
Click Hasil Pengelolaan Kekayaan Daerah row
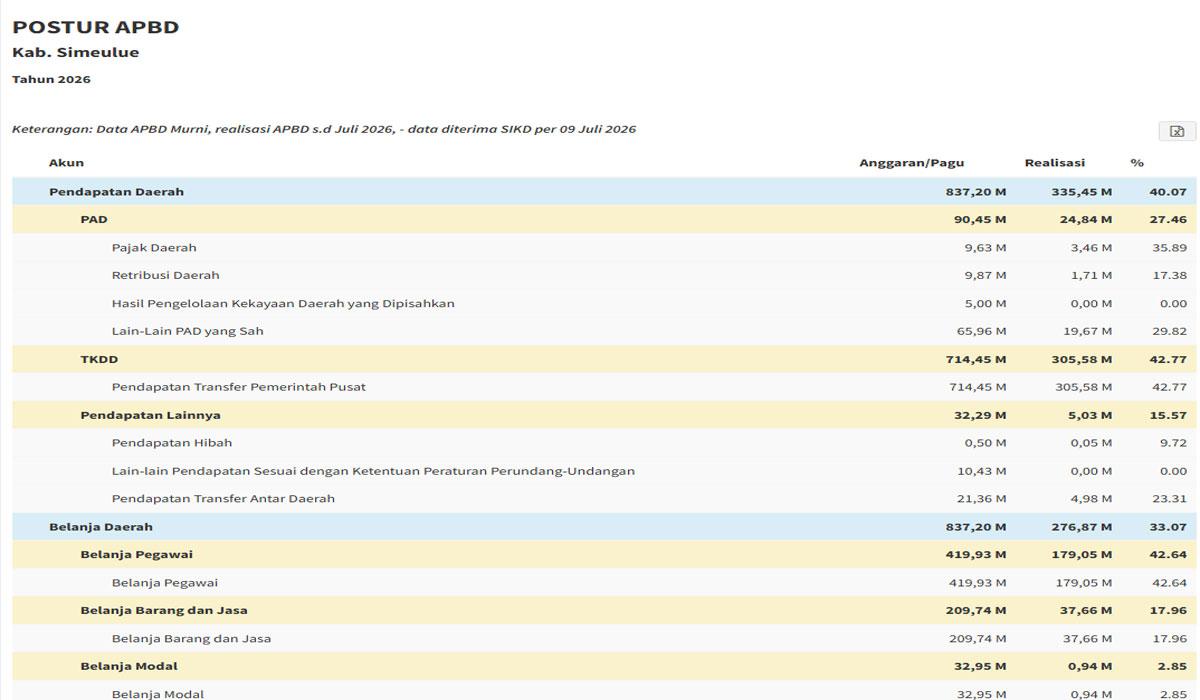pyautogui.click(x=605, y=304)
